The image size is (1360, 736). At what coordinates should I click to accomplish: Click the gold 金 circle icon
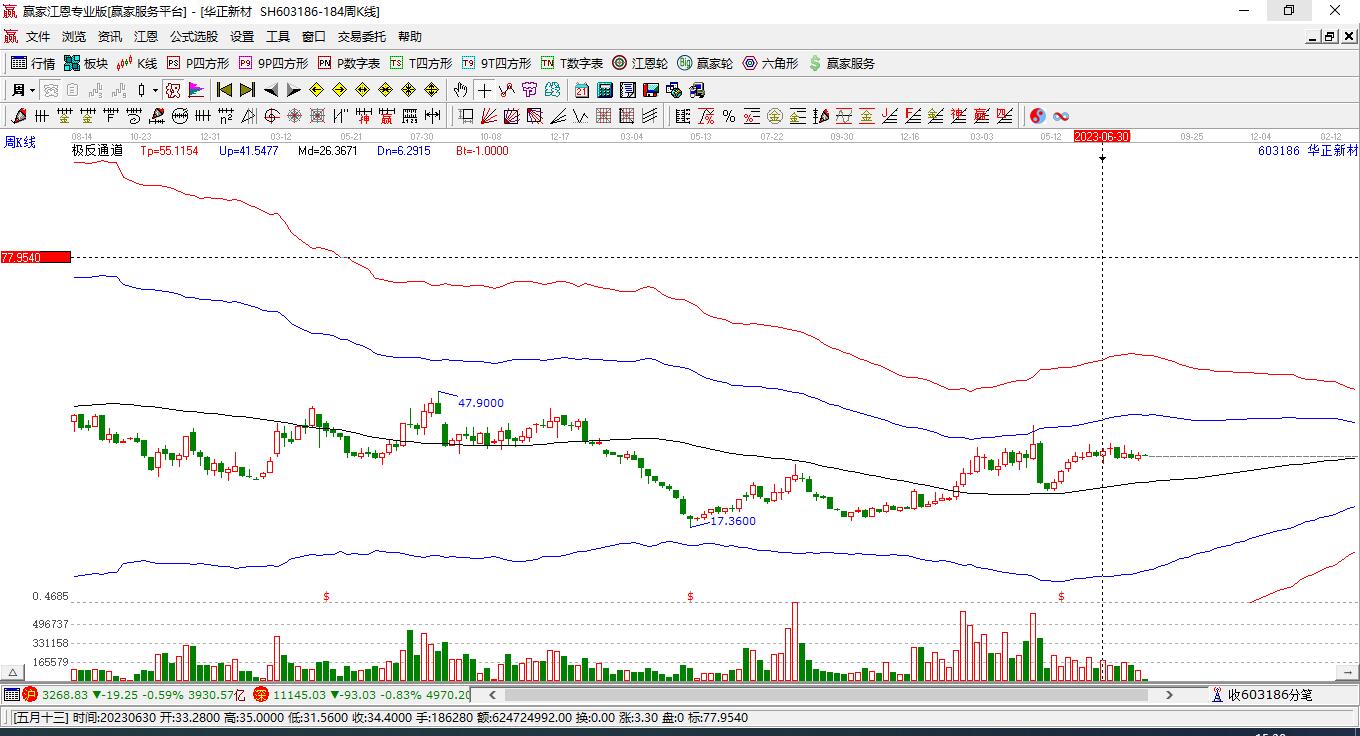point(775,116)
